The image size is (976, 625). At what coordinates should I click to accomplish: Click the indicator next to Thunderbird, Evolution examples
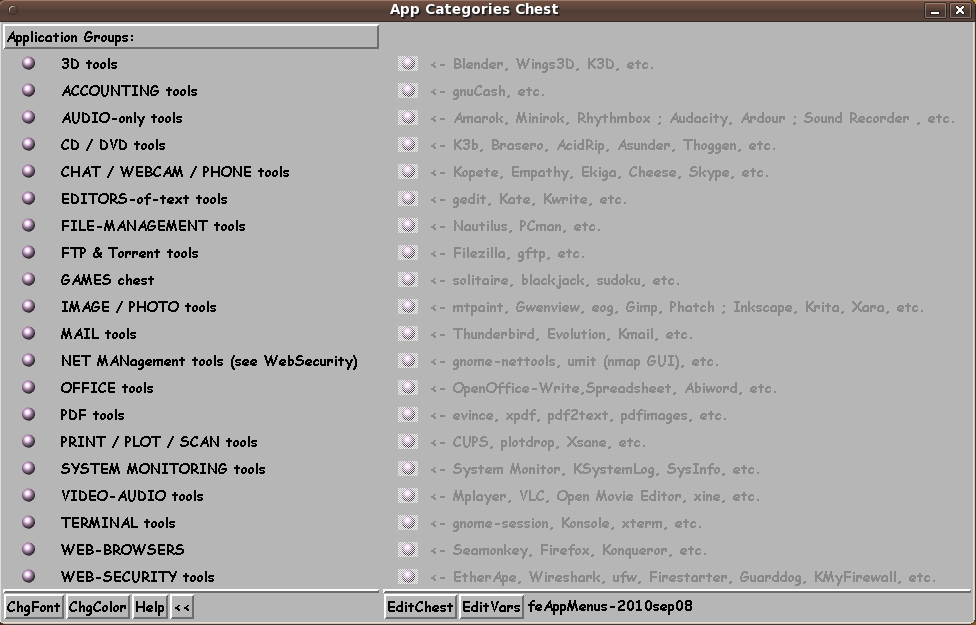407,333
